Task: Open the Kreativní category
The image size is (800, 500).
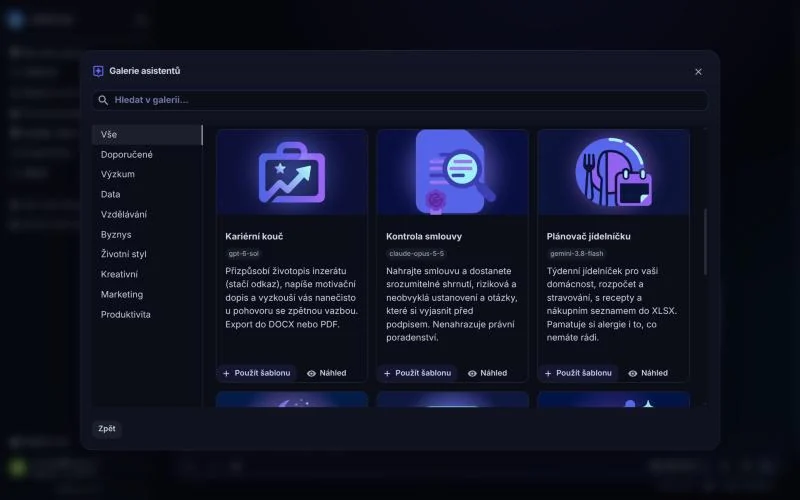Action: click(147, 274)
